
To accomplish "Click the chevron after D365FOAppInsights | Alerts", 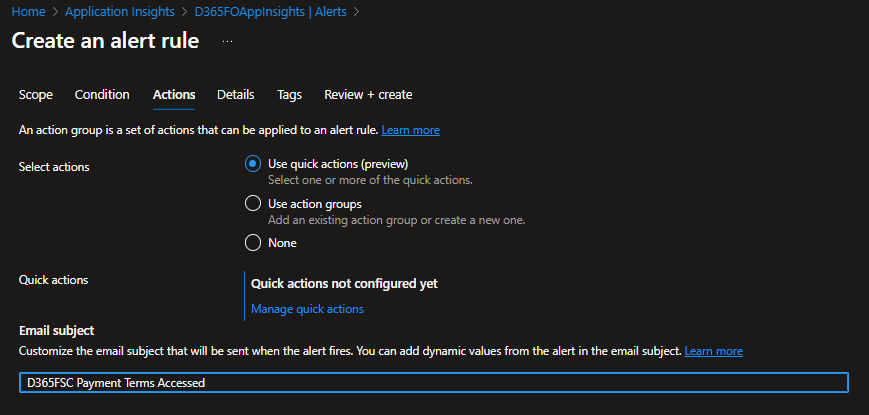I will pyautogui.click(x=355, y=12).
